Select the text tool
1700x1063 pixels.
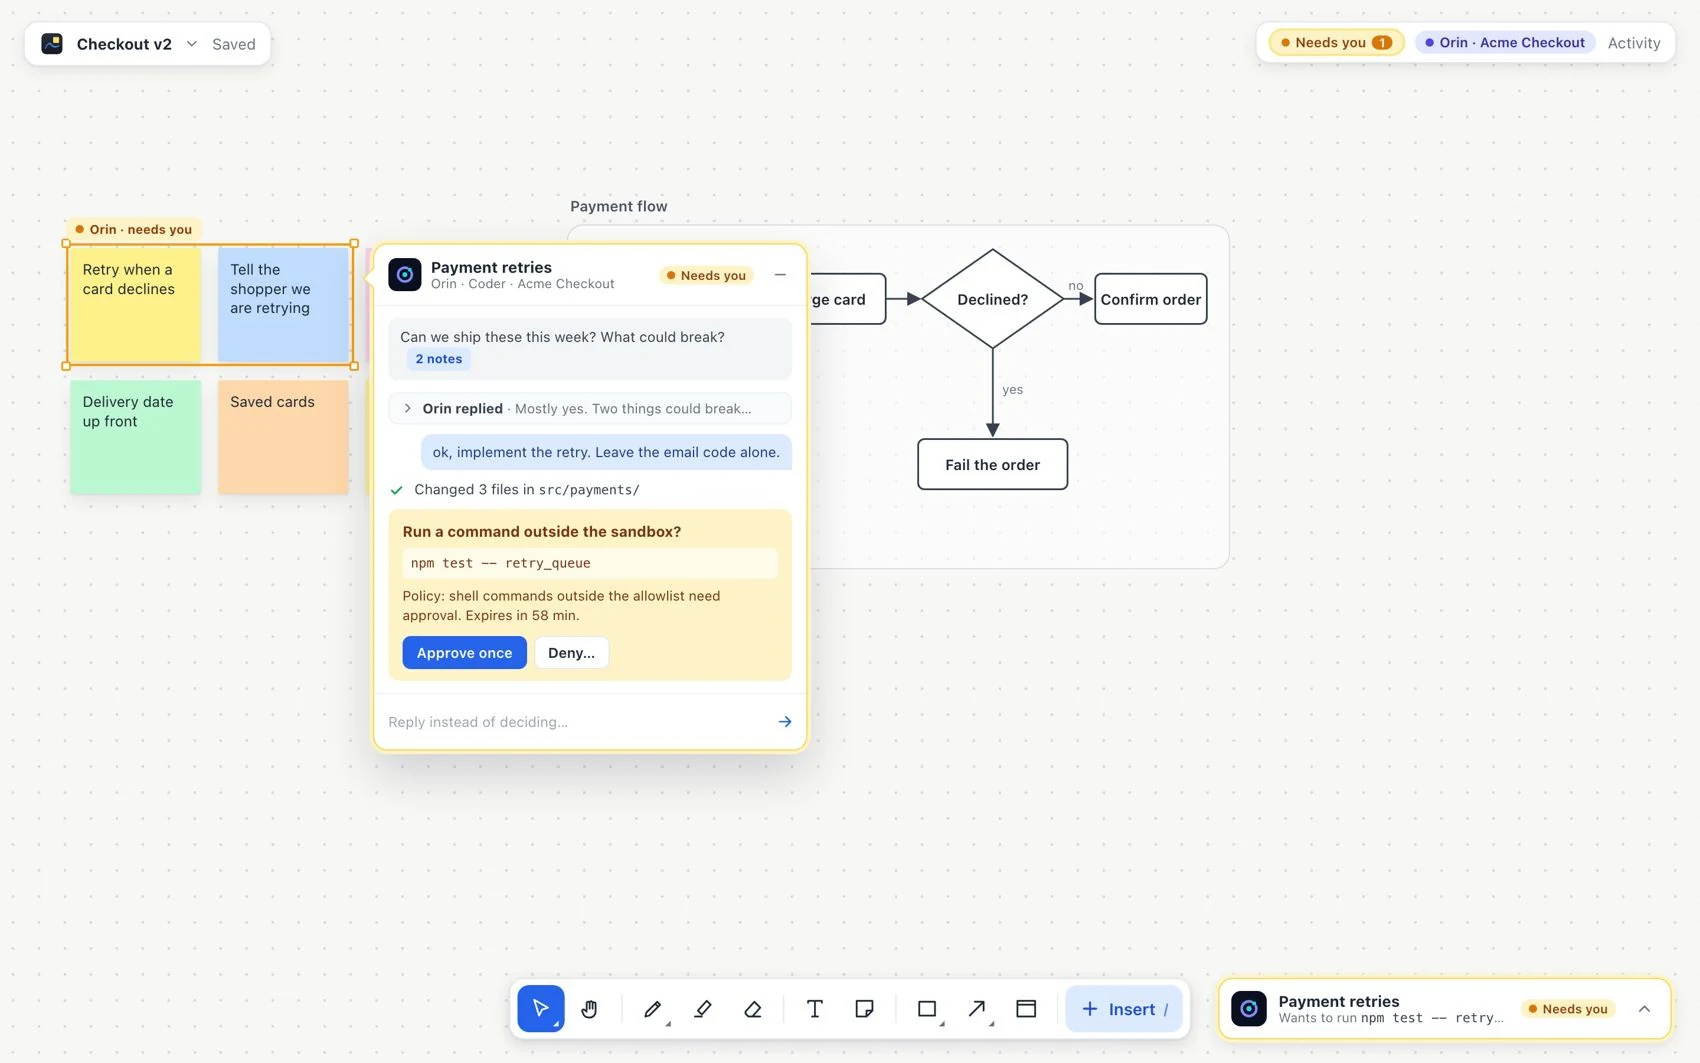[814, 1008]
